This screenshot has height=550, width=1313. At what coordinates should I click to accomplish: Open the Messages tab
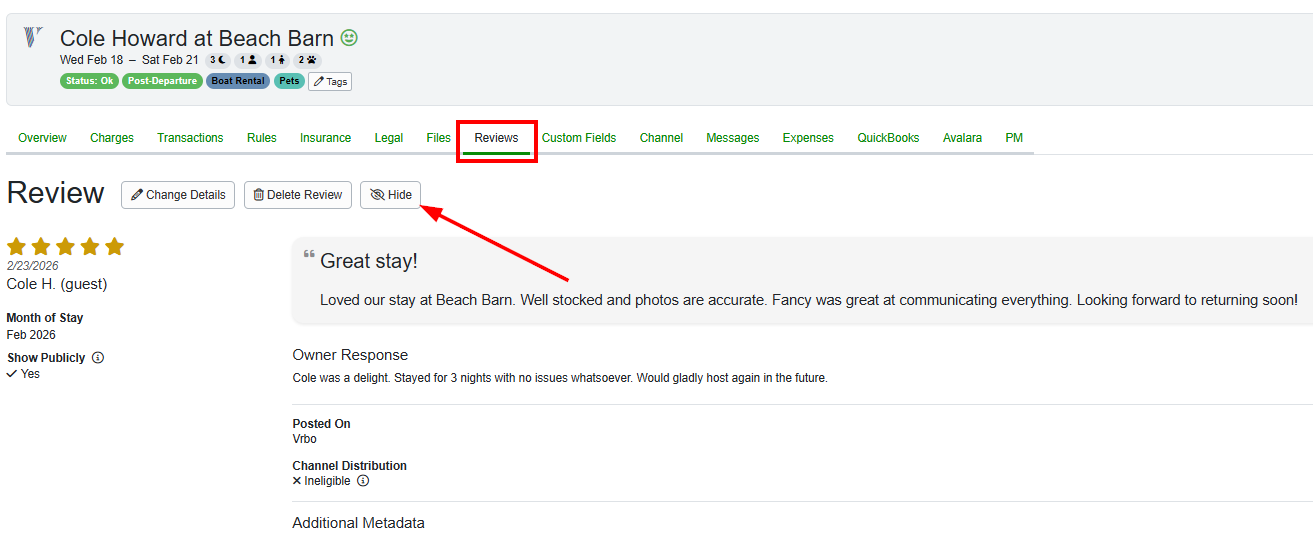pyautogui.click(x=733, y=138)
